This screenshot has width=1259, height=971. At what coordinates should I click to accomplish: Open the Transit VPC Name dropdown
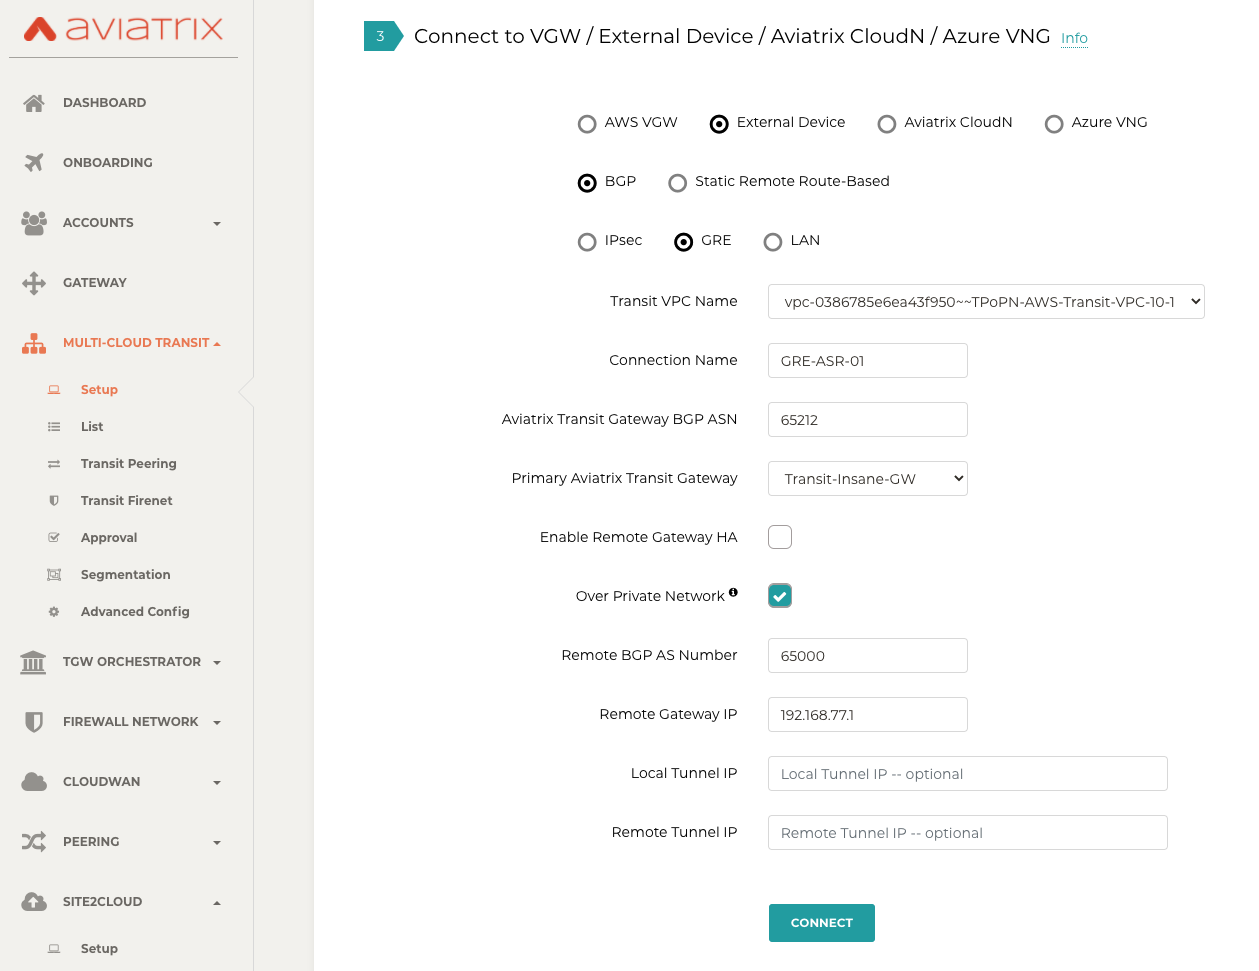pyautogui.click(x=986, y=301)
